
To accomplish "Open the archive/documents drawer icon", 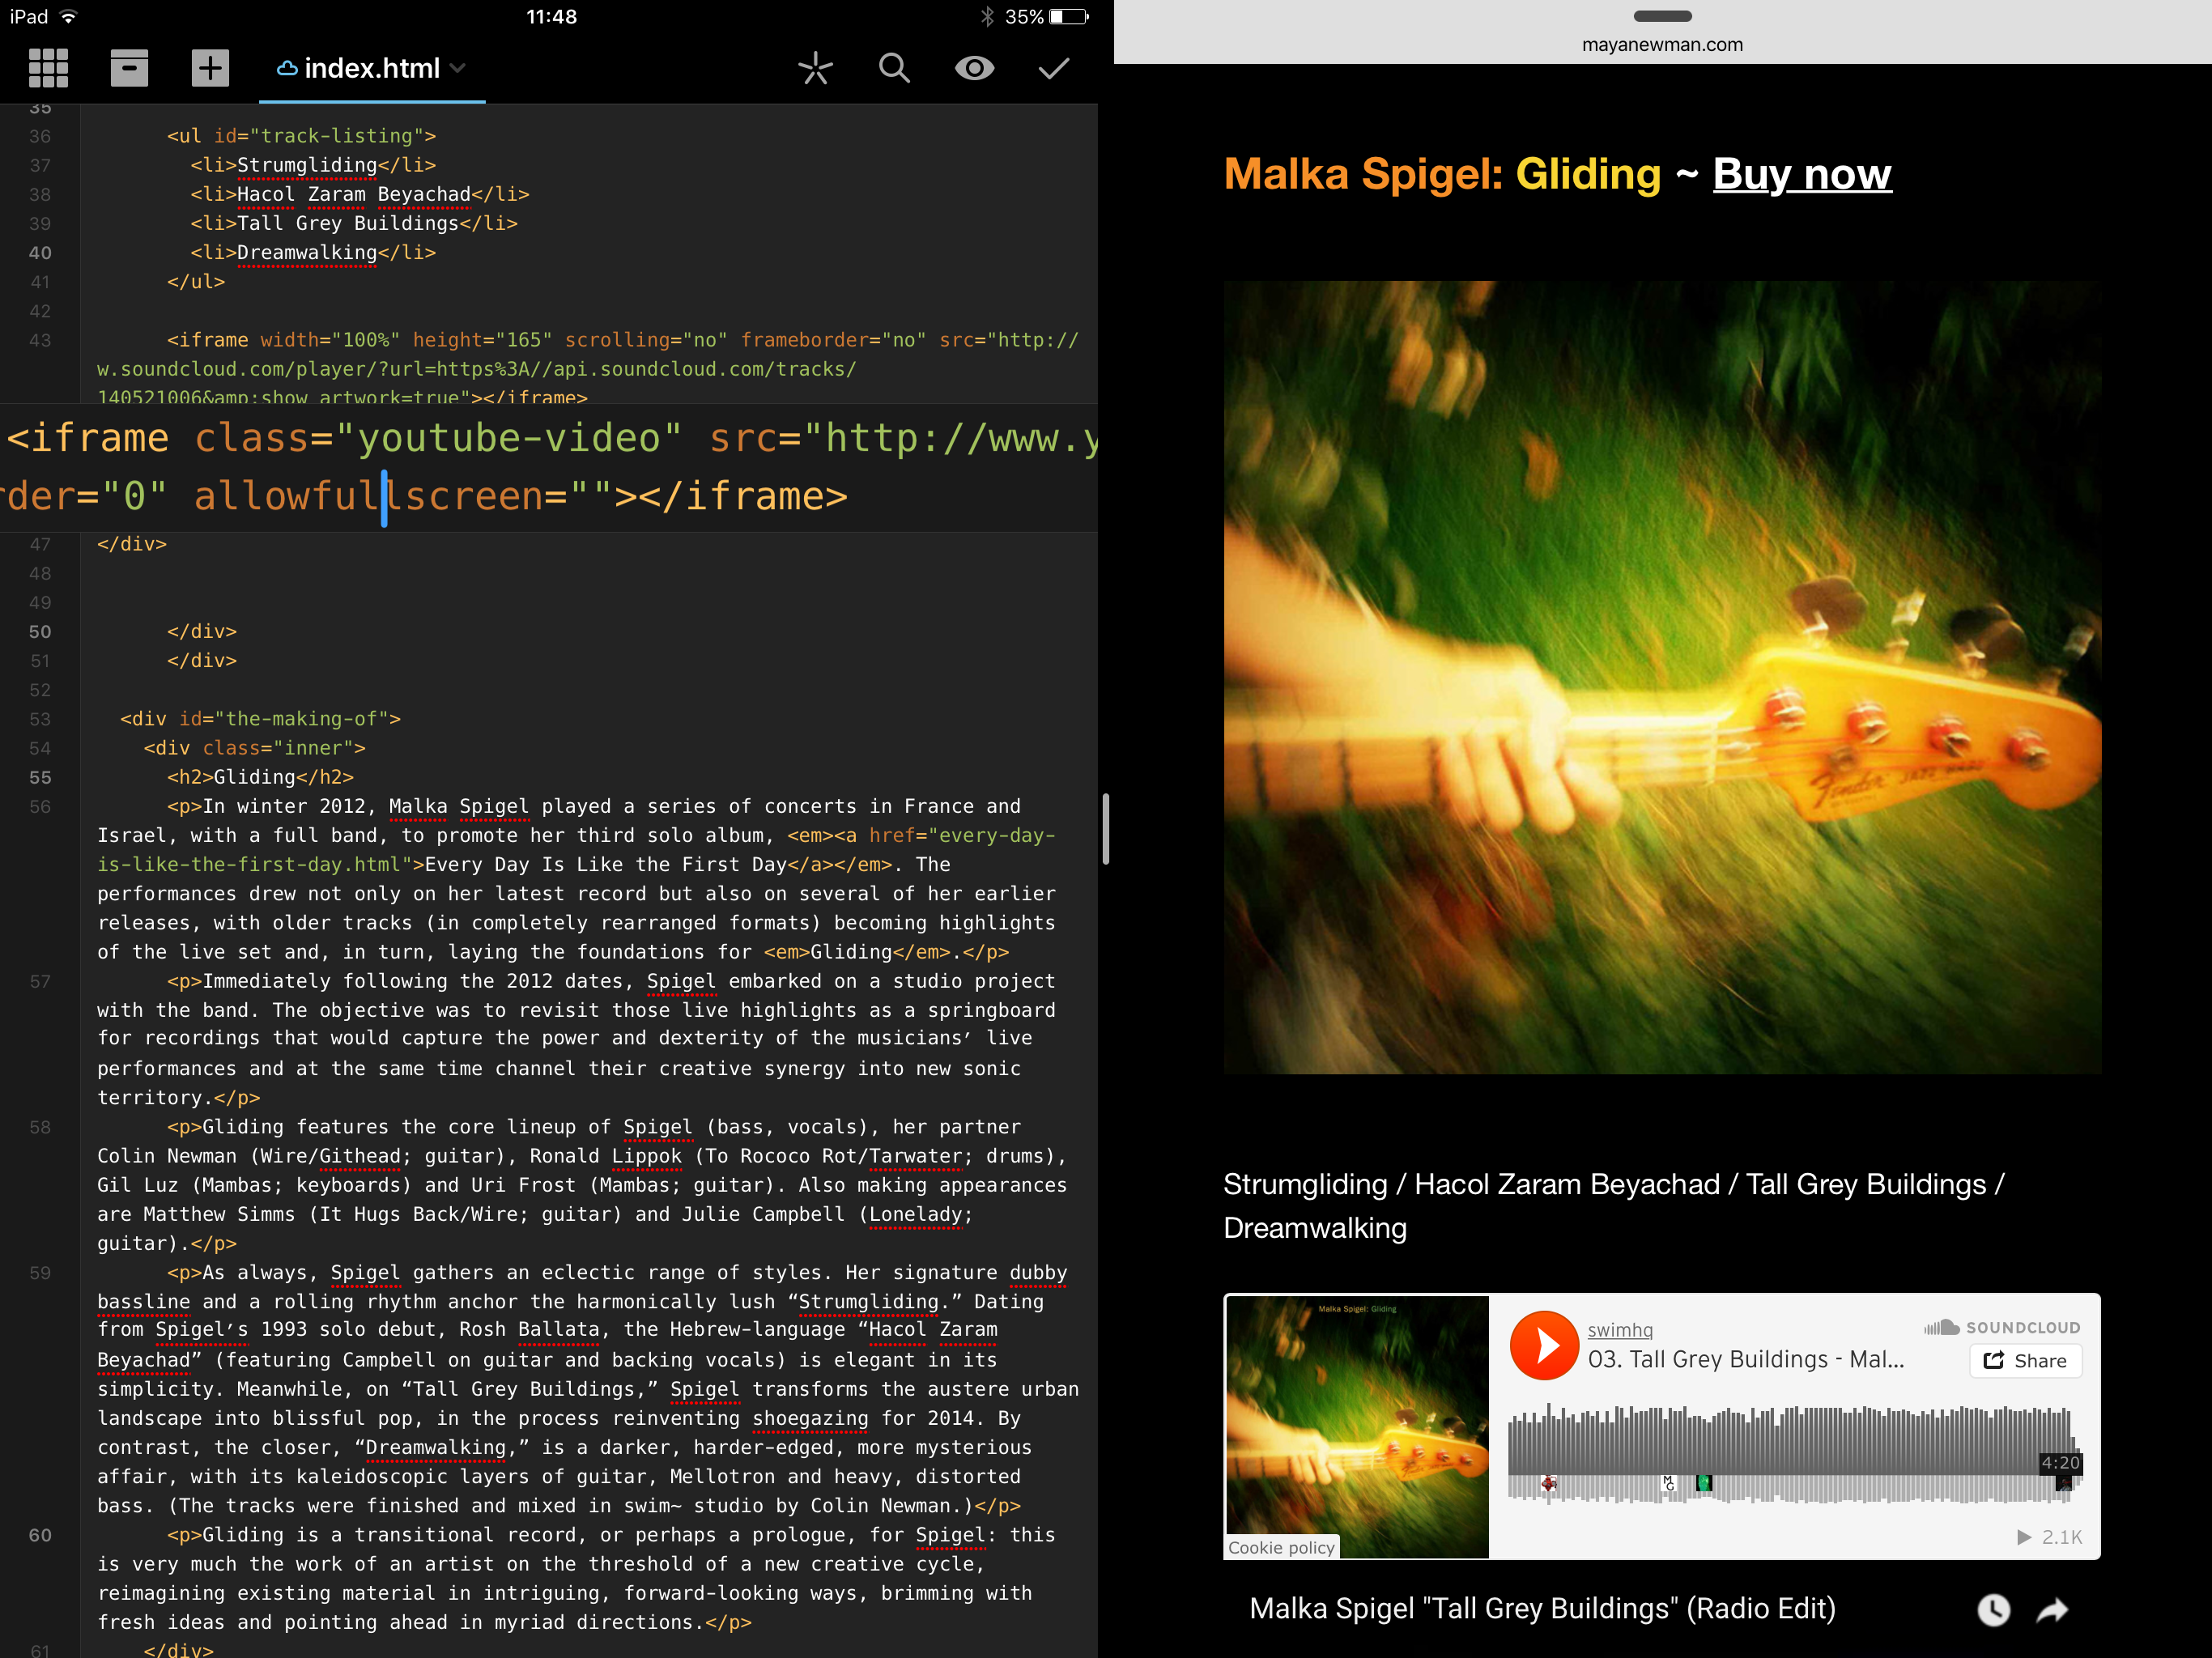I will 129,68.
